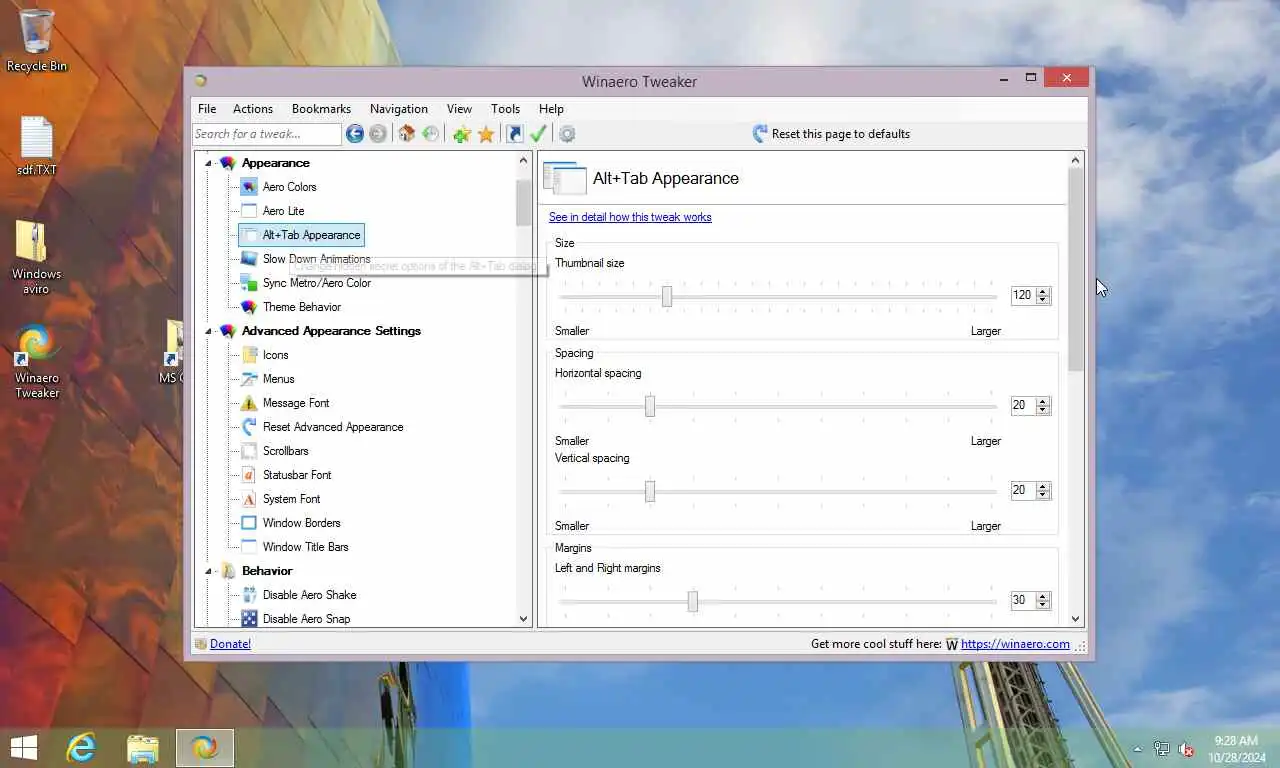
Task: Click tree panel scroll down arrow
Action: [x=523, y=619]
